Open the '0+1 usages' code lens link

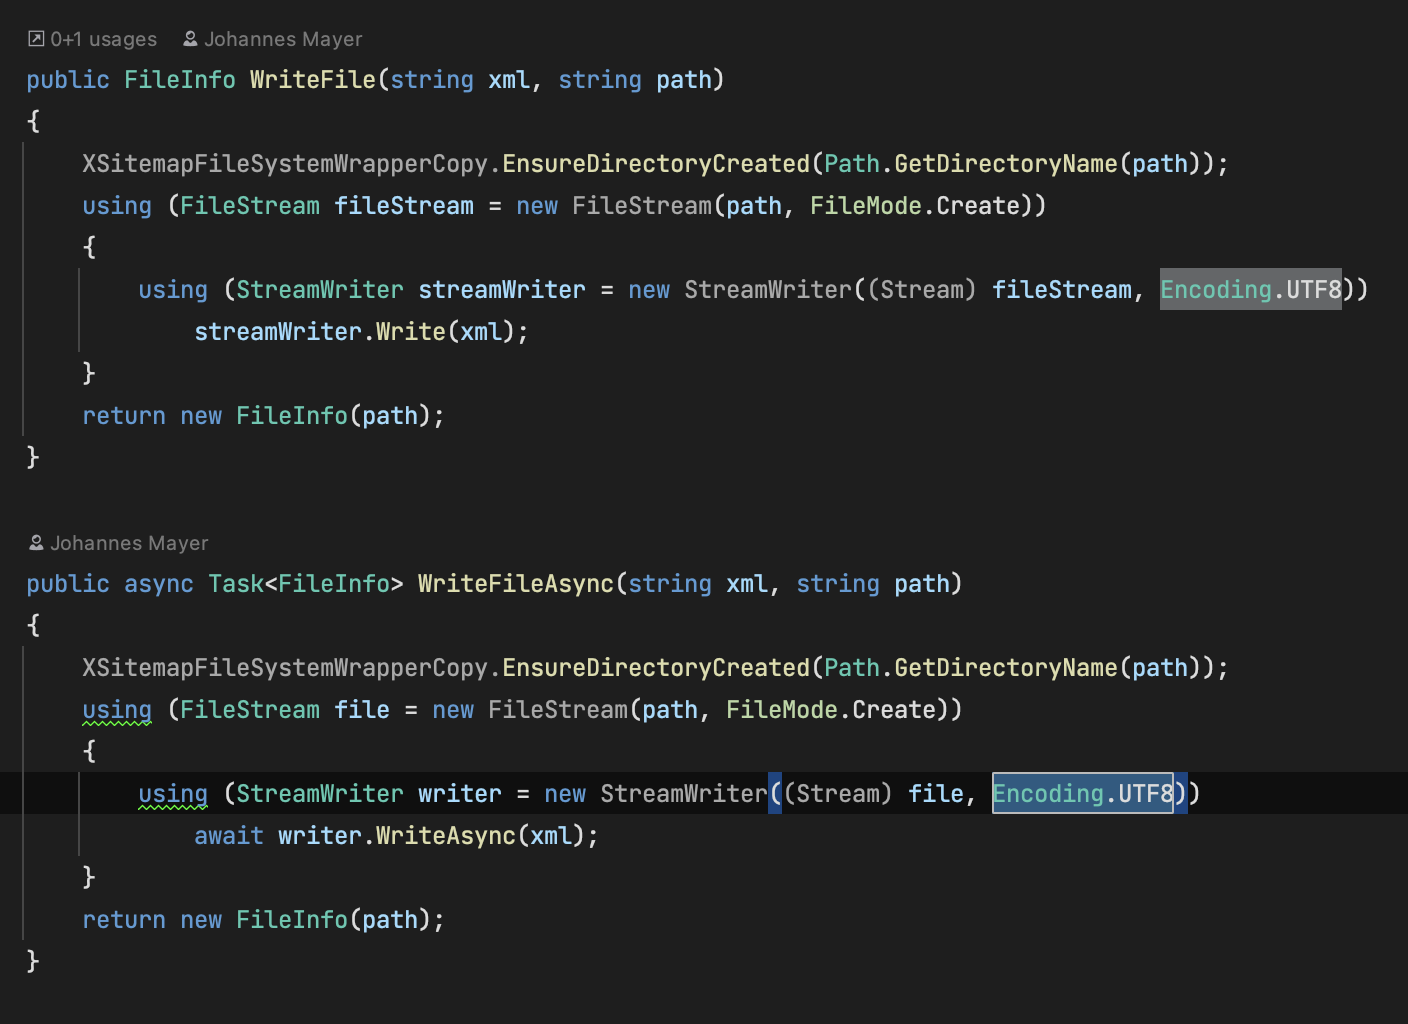104,39
